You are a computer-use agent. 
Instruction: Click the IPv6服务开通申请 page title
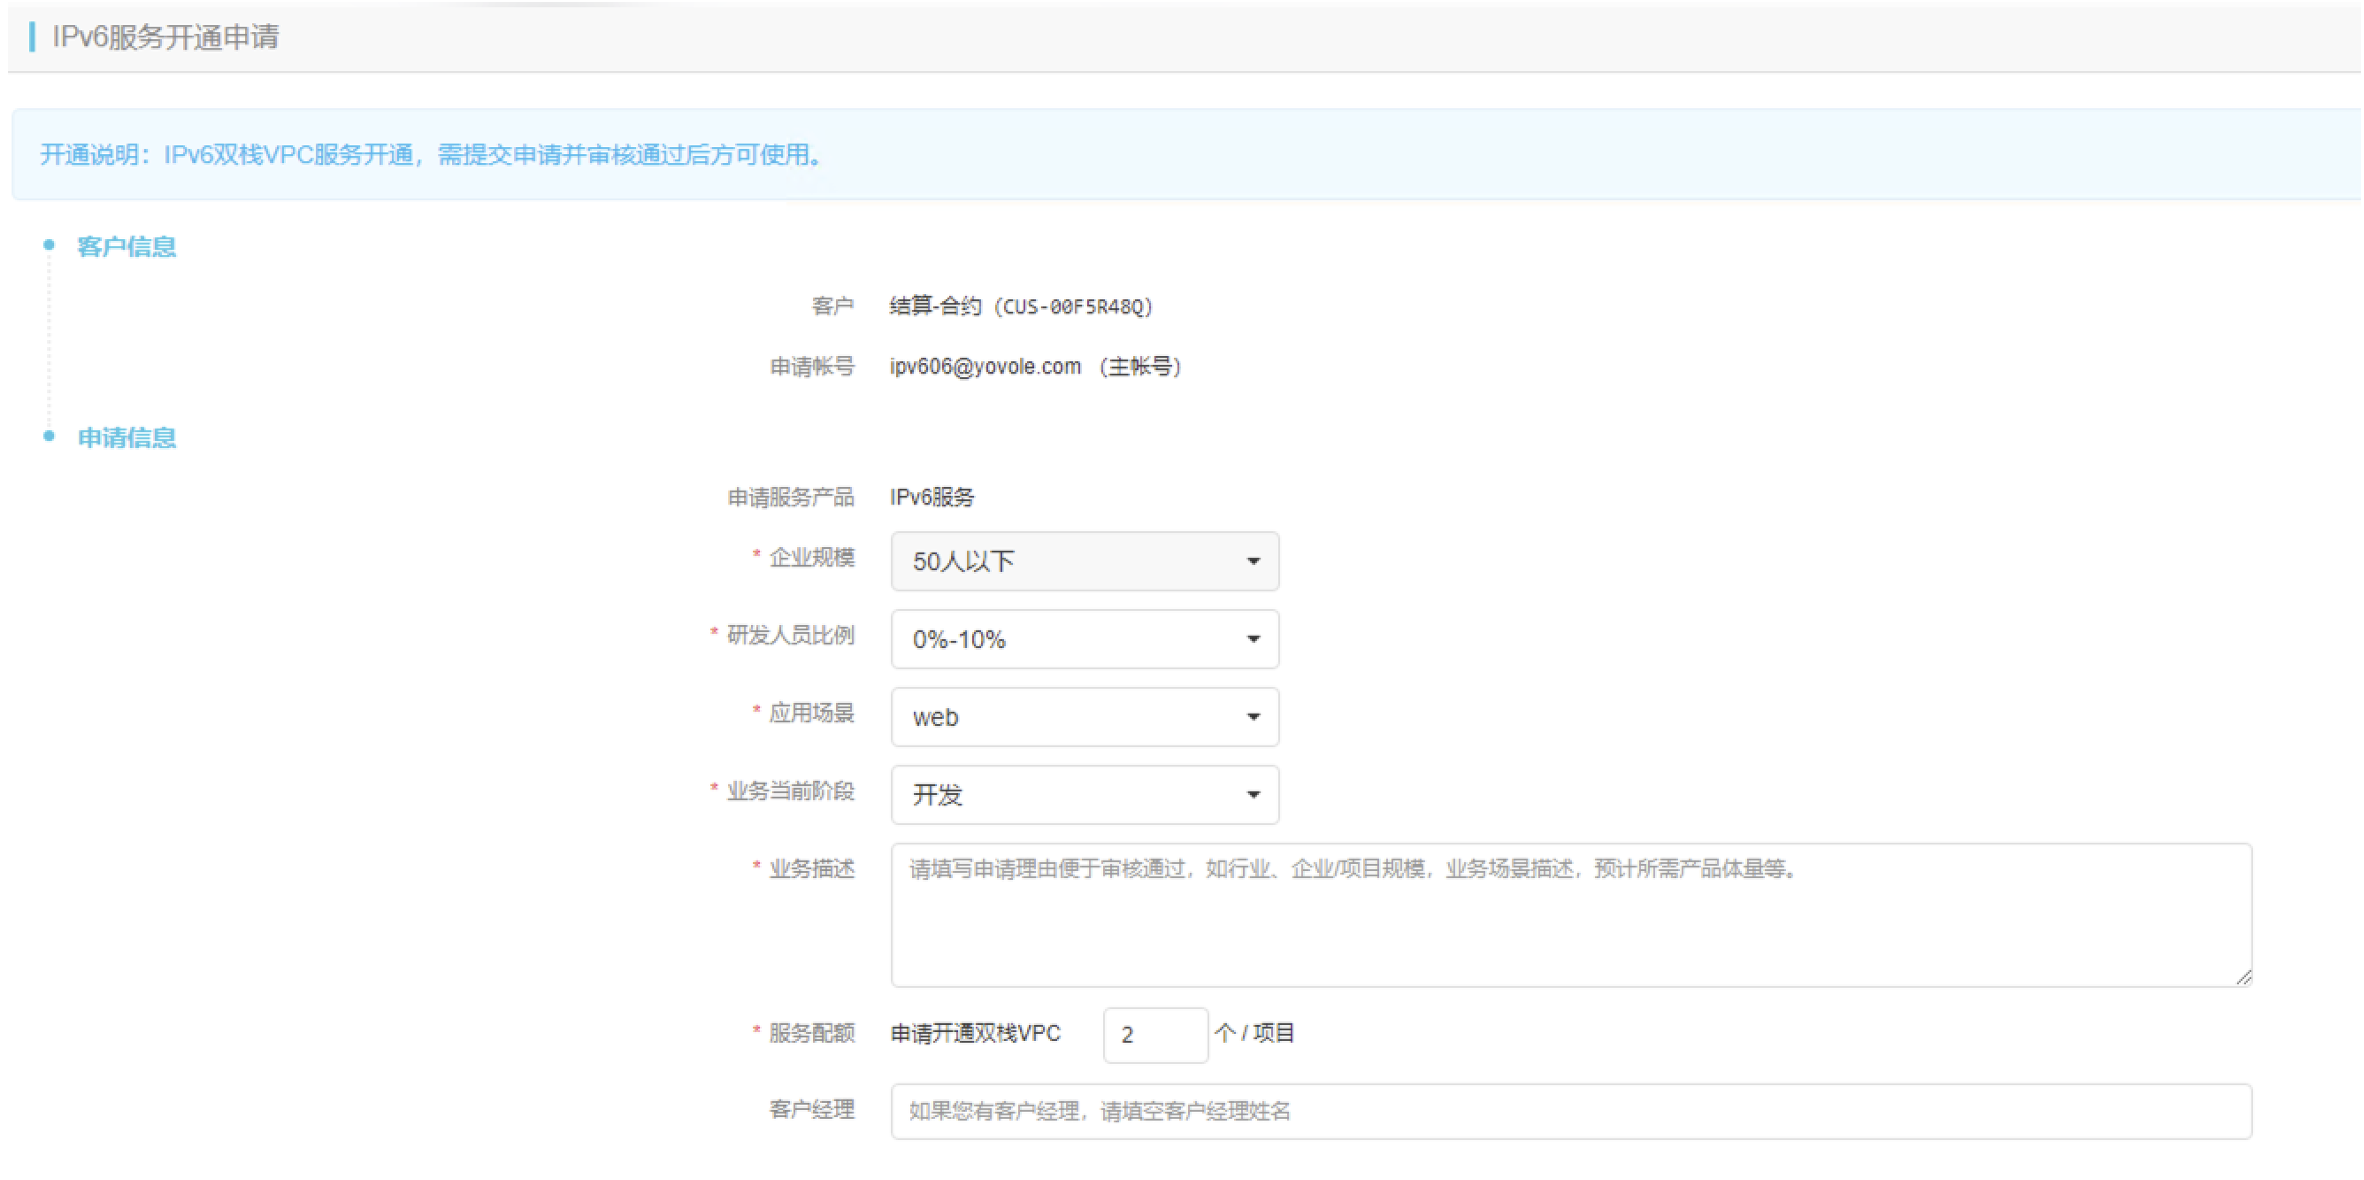click(166, 37)
